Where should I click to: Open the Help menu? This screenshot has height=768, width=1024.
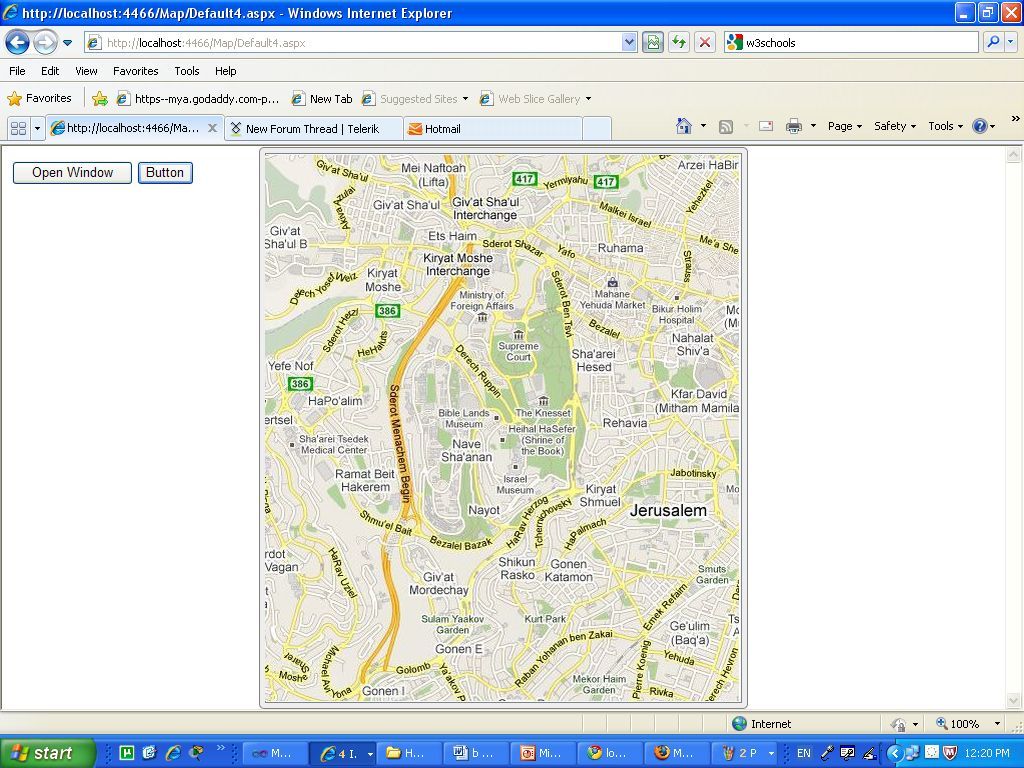225,71
